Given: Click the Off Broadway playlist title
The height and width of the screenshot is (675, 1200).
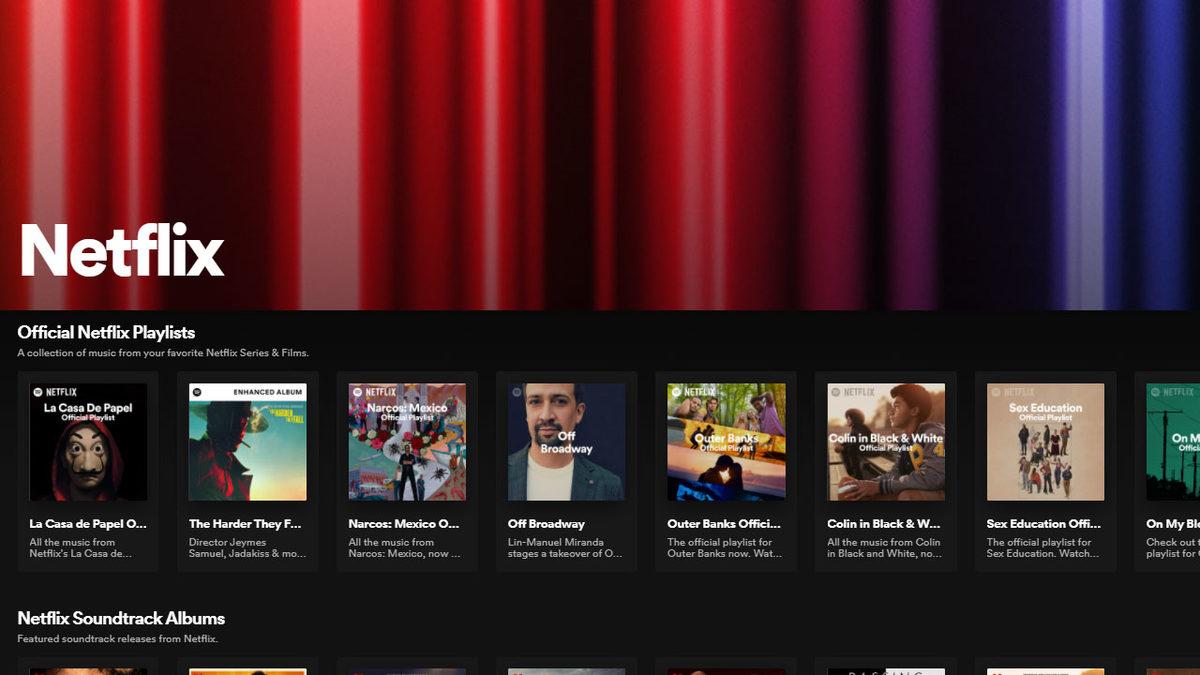Looking at the screenshot, I should [535, 523].
